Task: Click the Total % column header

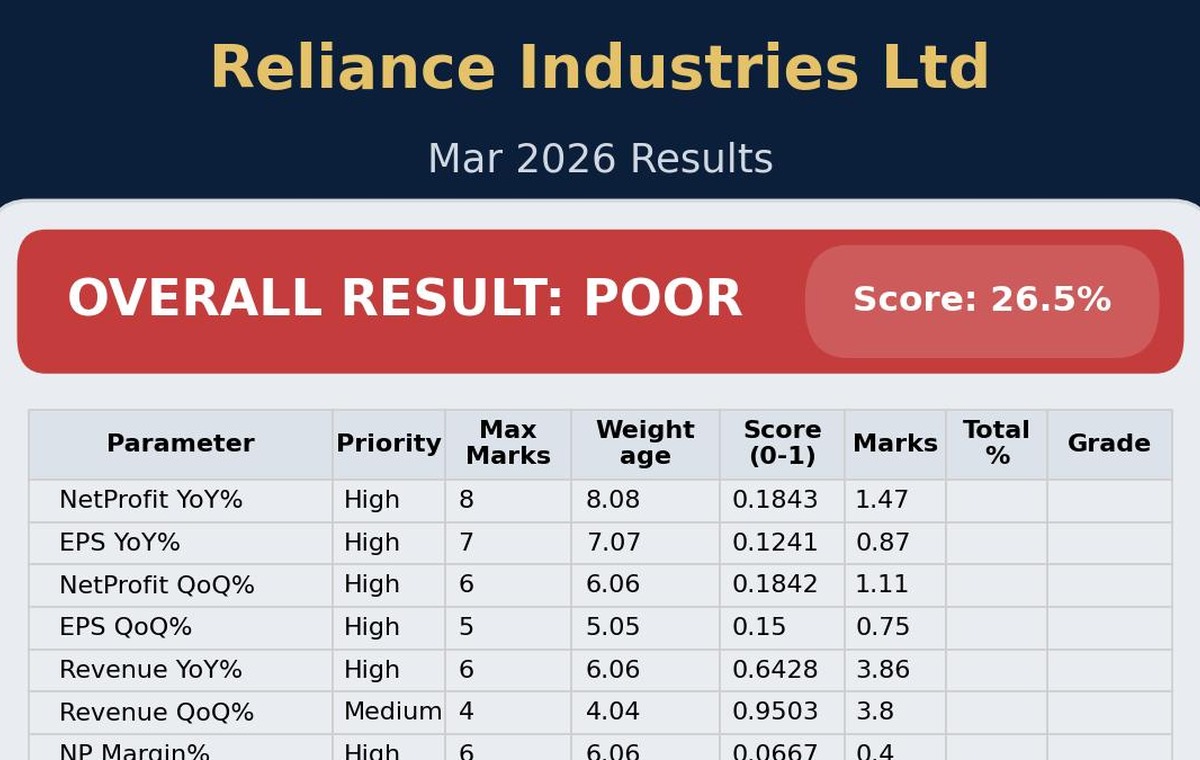Action: click(x=996, y=443)
